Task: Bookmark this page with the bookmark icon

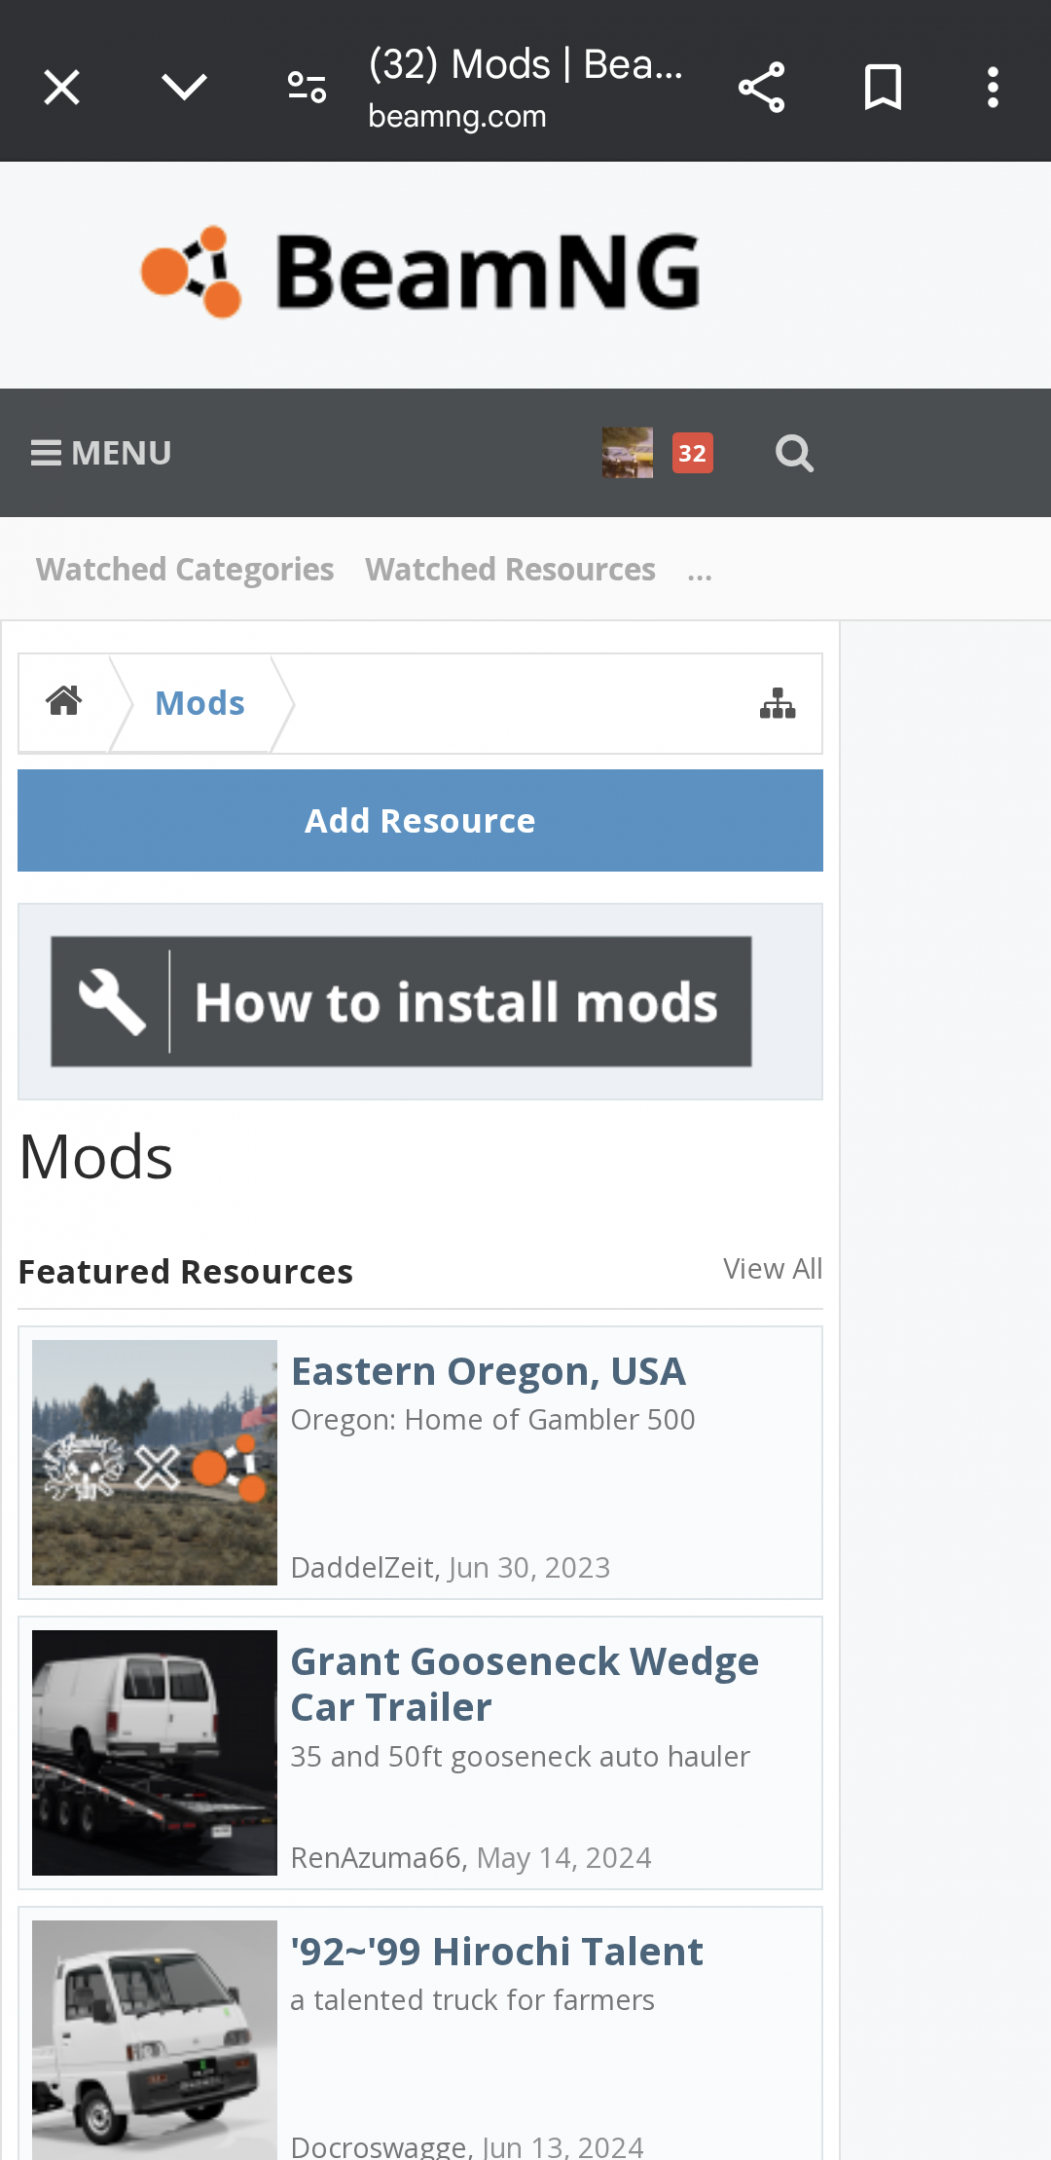Action: [883, 88]
